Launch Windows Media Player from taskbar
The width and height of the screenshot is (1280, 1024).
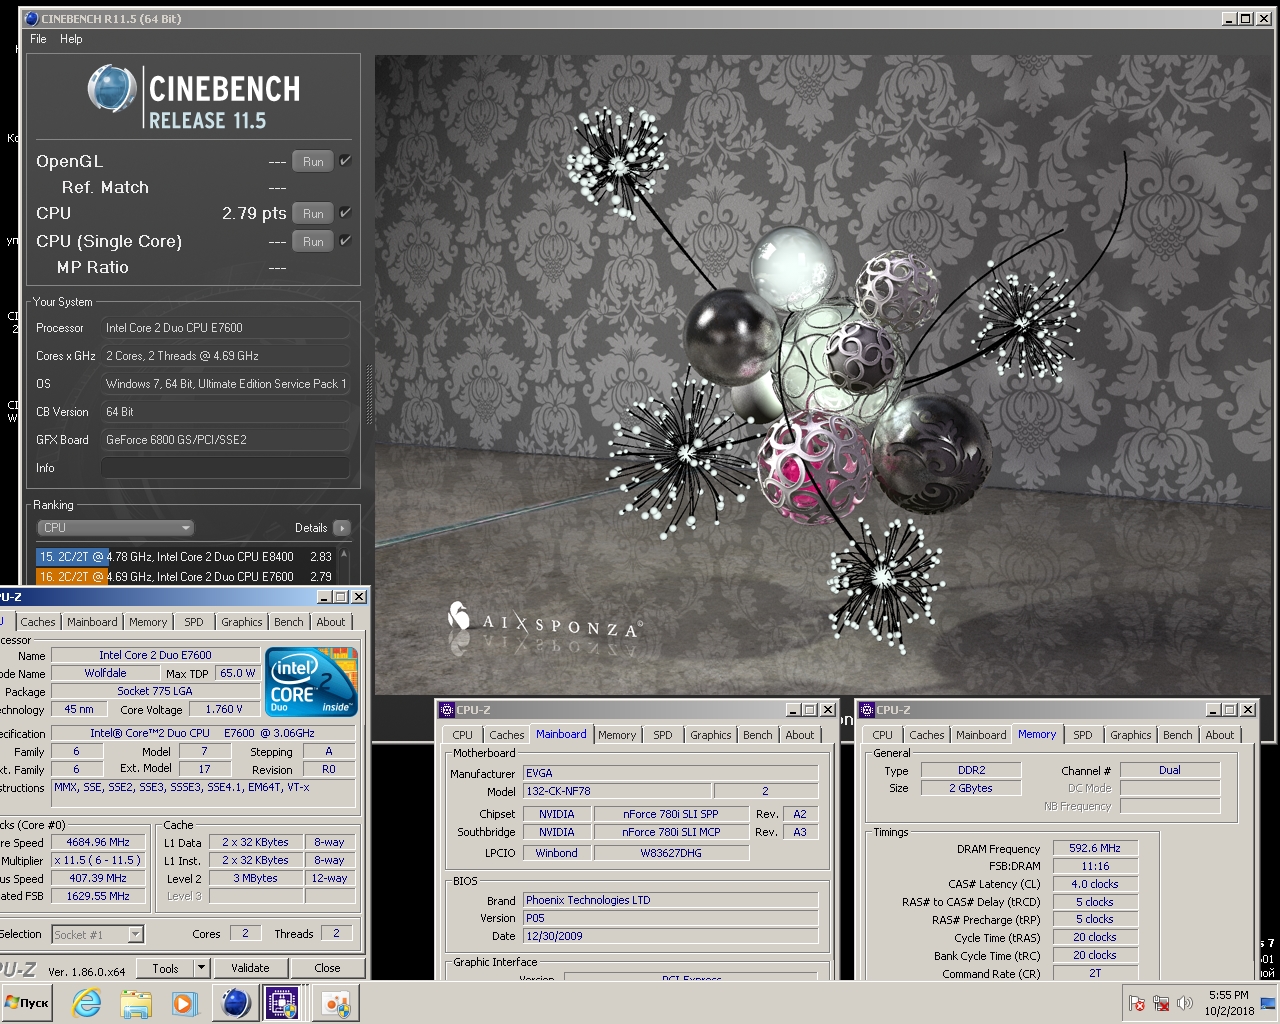(184, 1003)
